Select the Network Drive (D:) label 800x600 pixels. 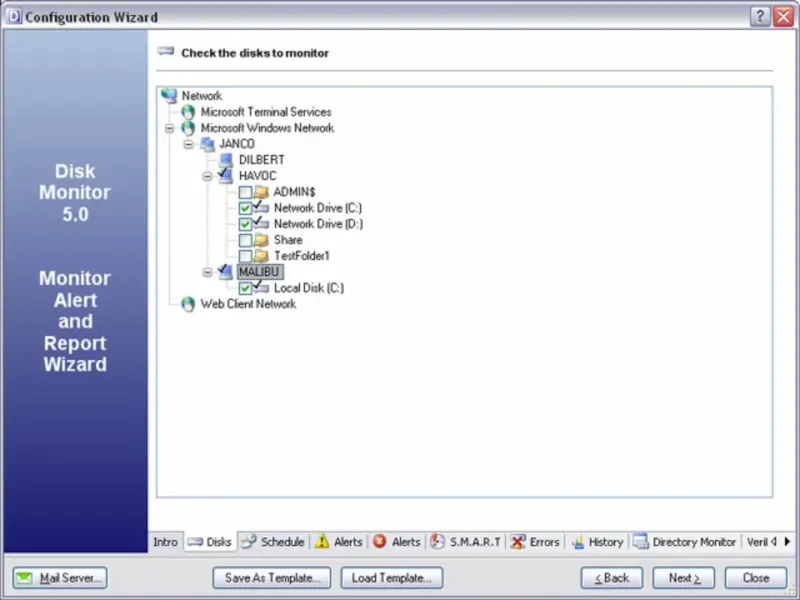[318, 223]
